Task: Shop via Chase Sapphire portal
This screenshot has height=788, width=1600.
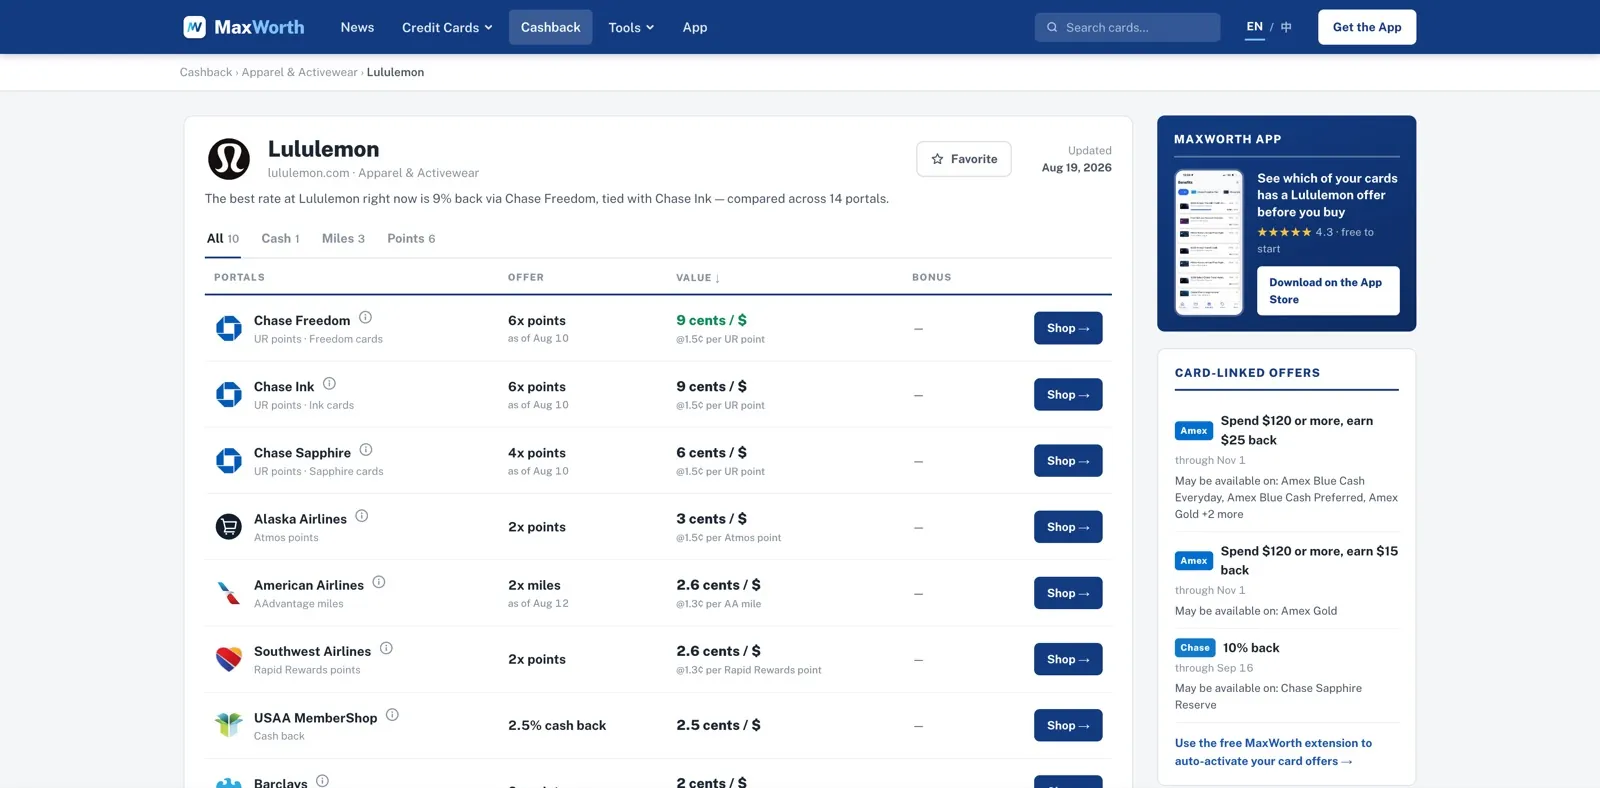Action: pos(1068,461)
